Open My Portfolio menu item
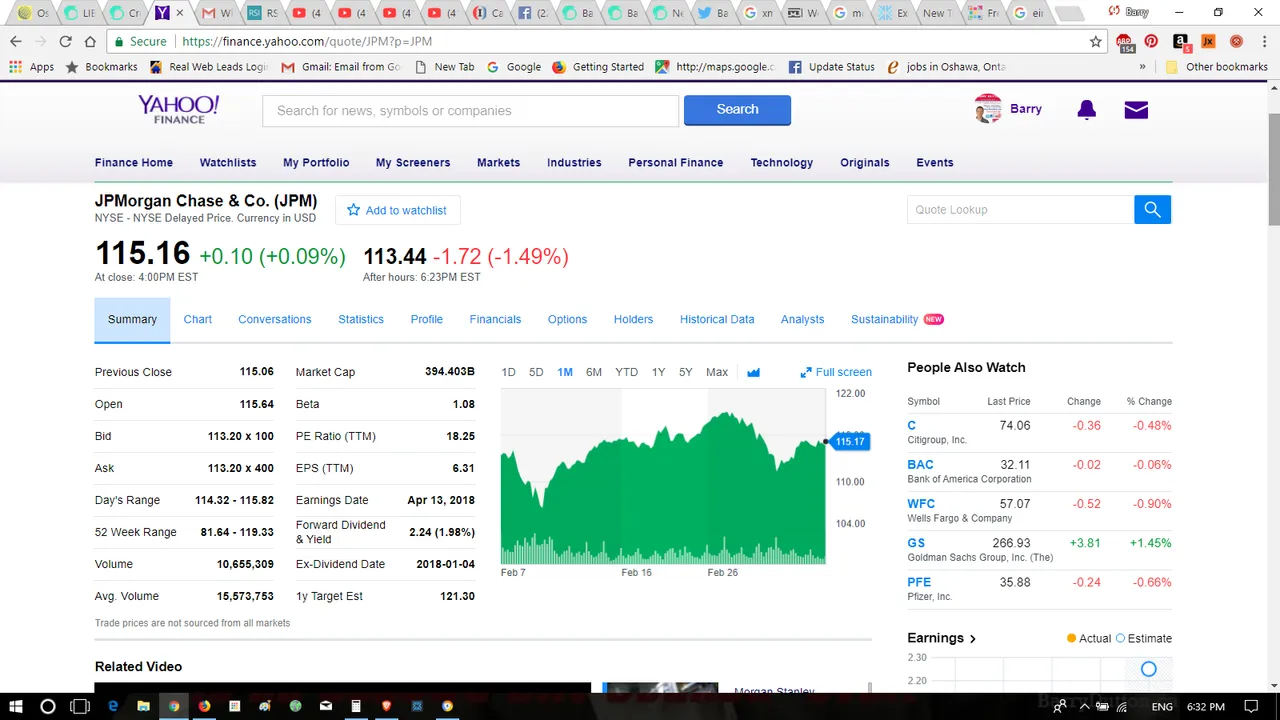 (316, 162)
